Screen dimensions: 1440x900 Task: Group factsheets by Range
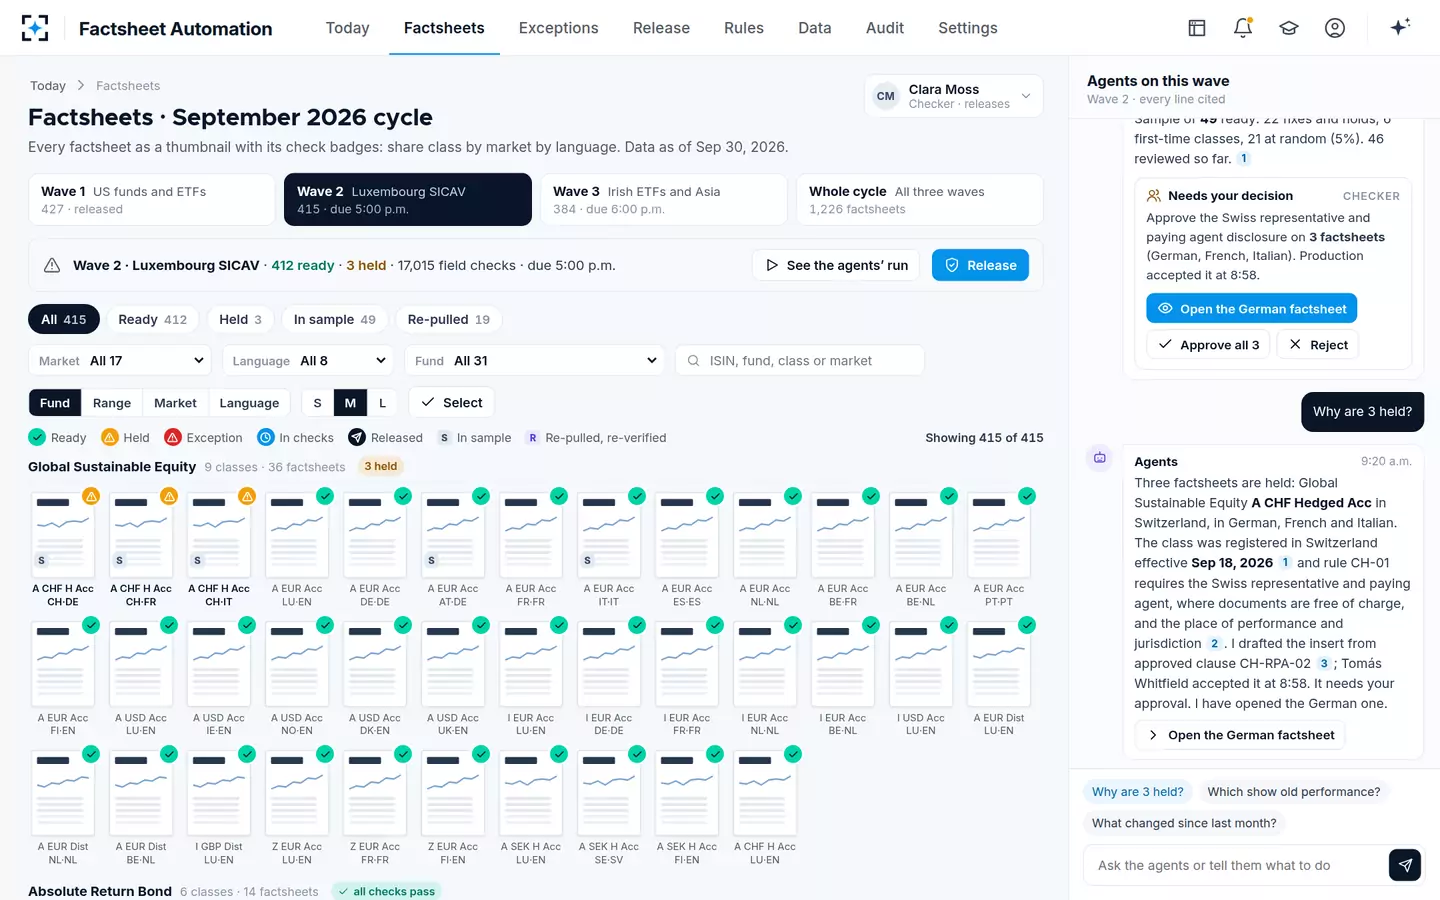[x=112, y=403]
